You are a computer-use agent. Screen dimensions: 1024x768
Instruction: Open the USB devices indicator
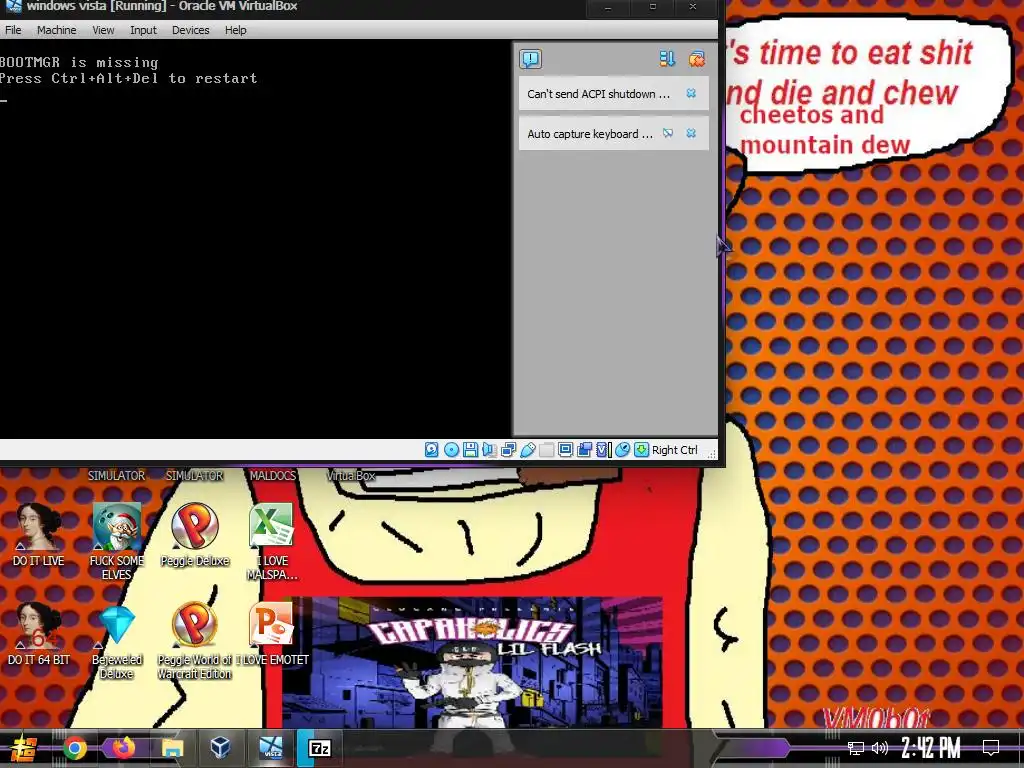(x=528, y=449)
